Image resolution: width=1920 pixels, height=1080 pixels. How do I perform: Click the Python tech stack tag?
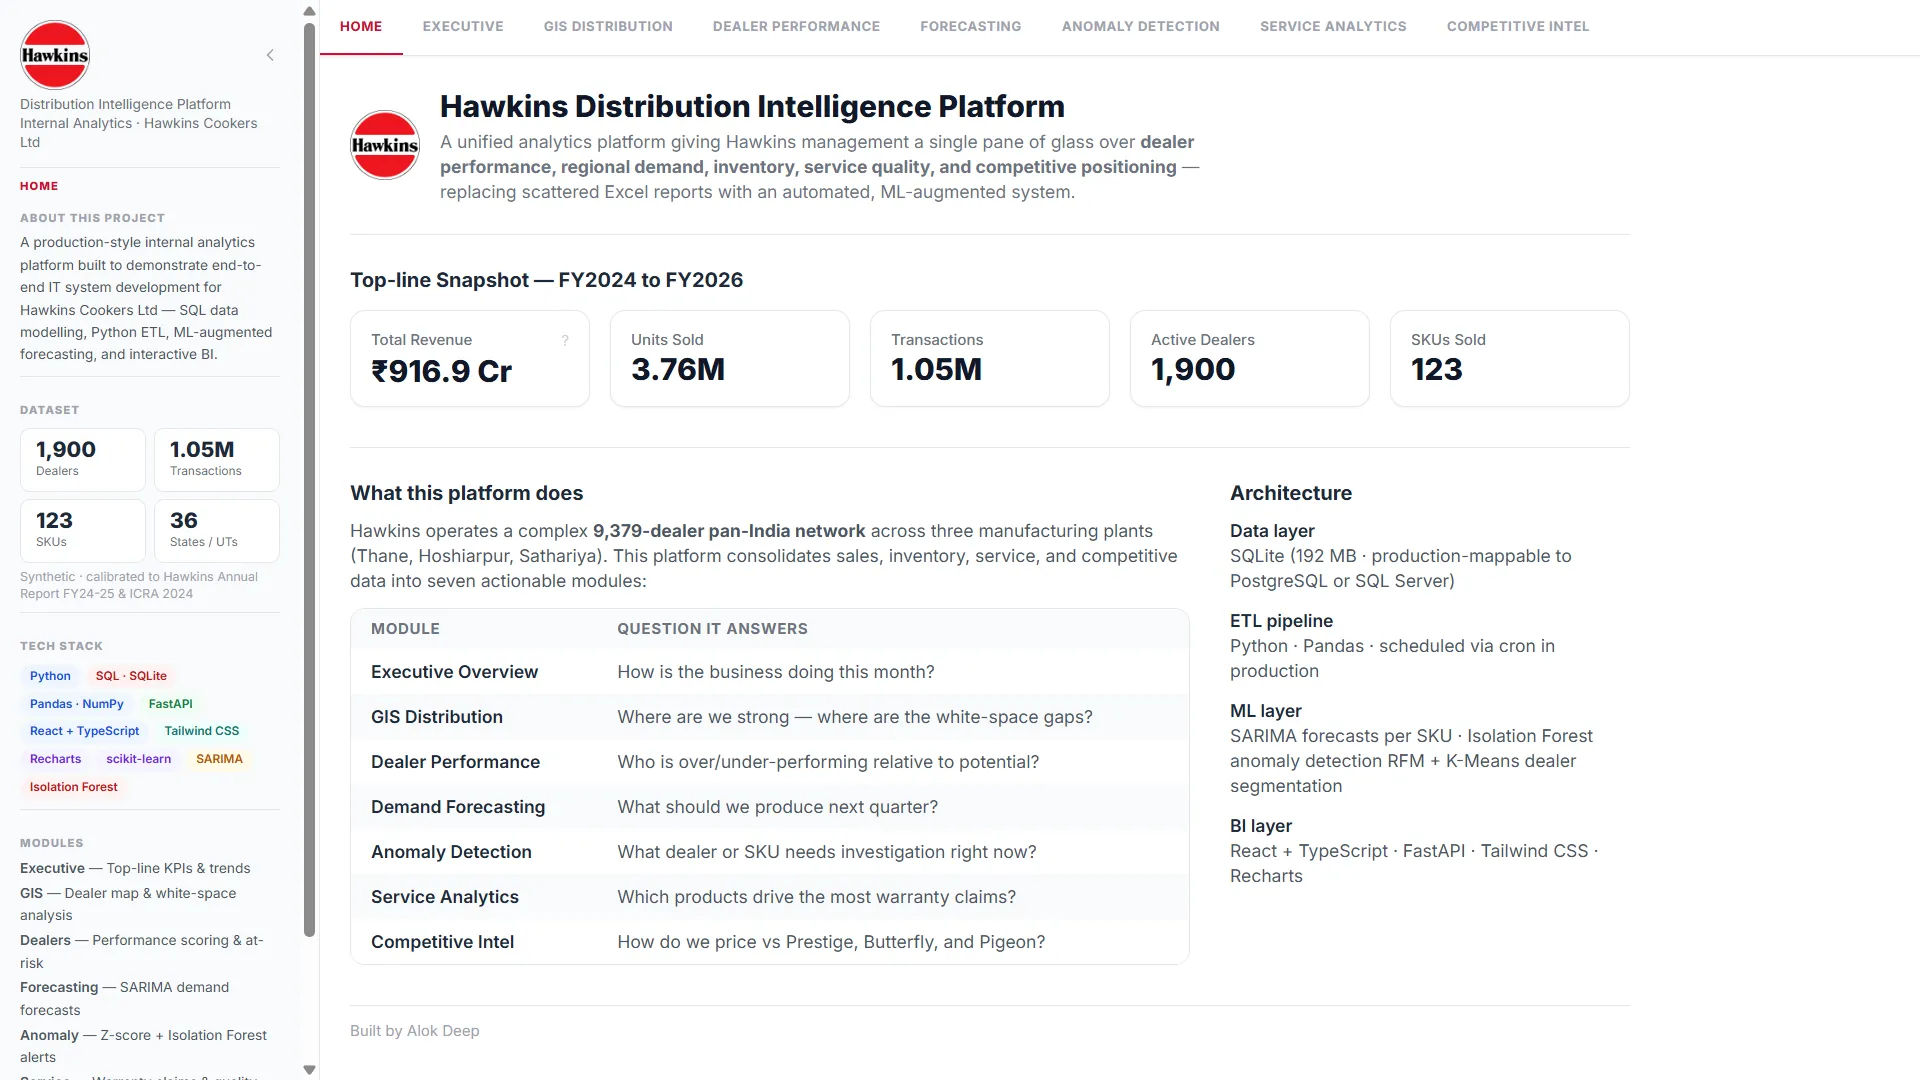[x=50, y=676]
